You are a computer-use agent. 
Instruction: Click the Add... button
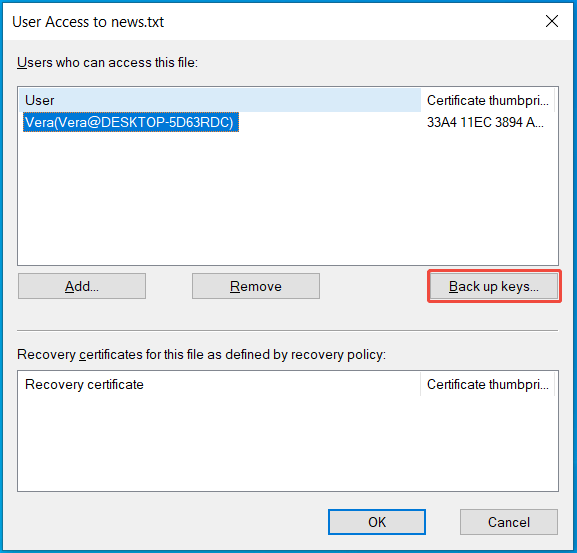(82, 286)
